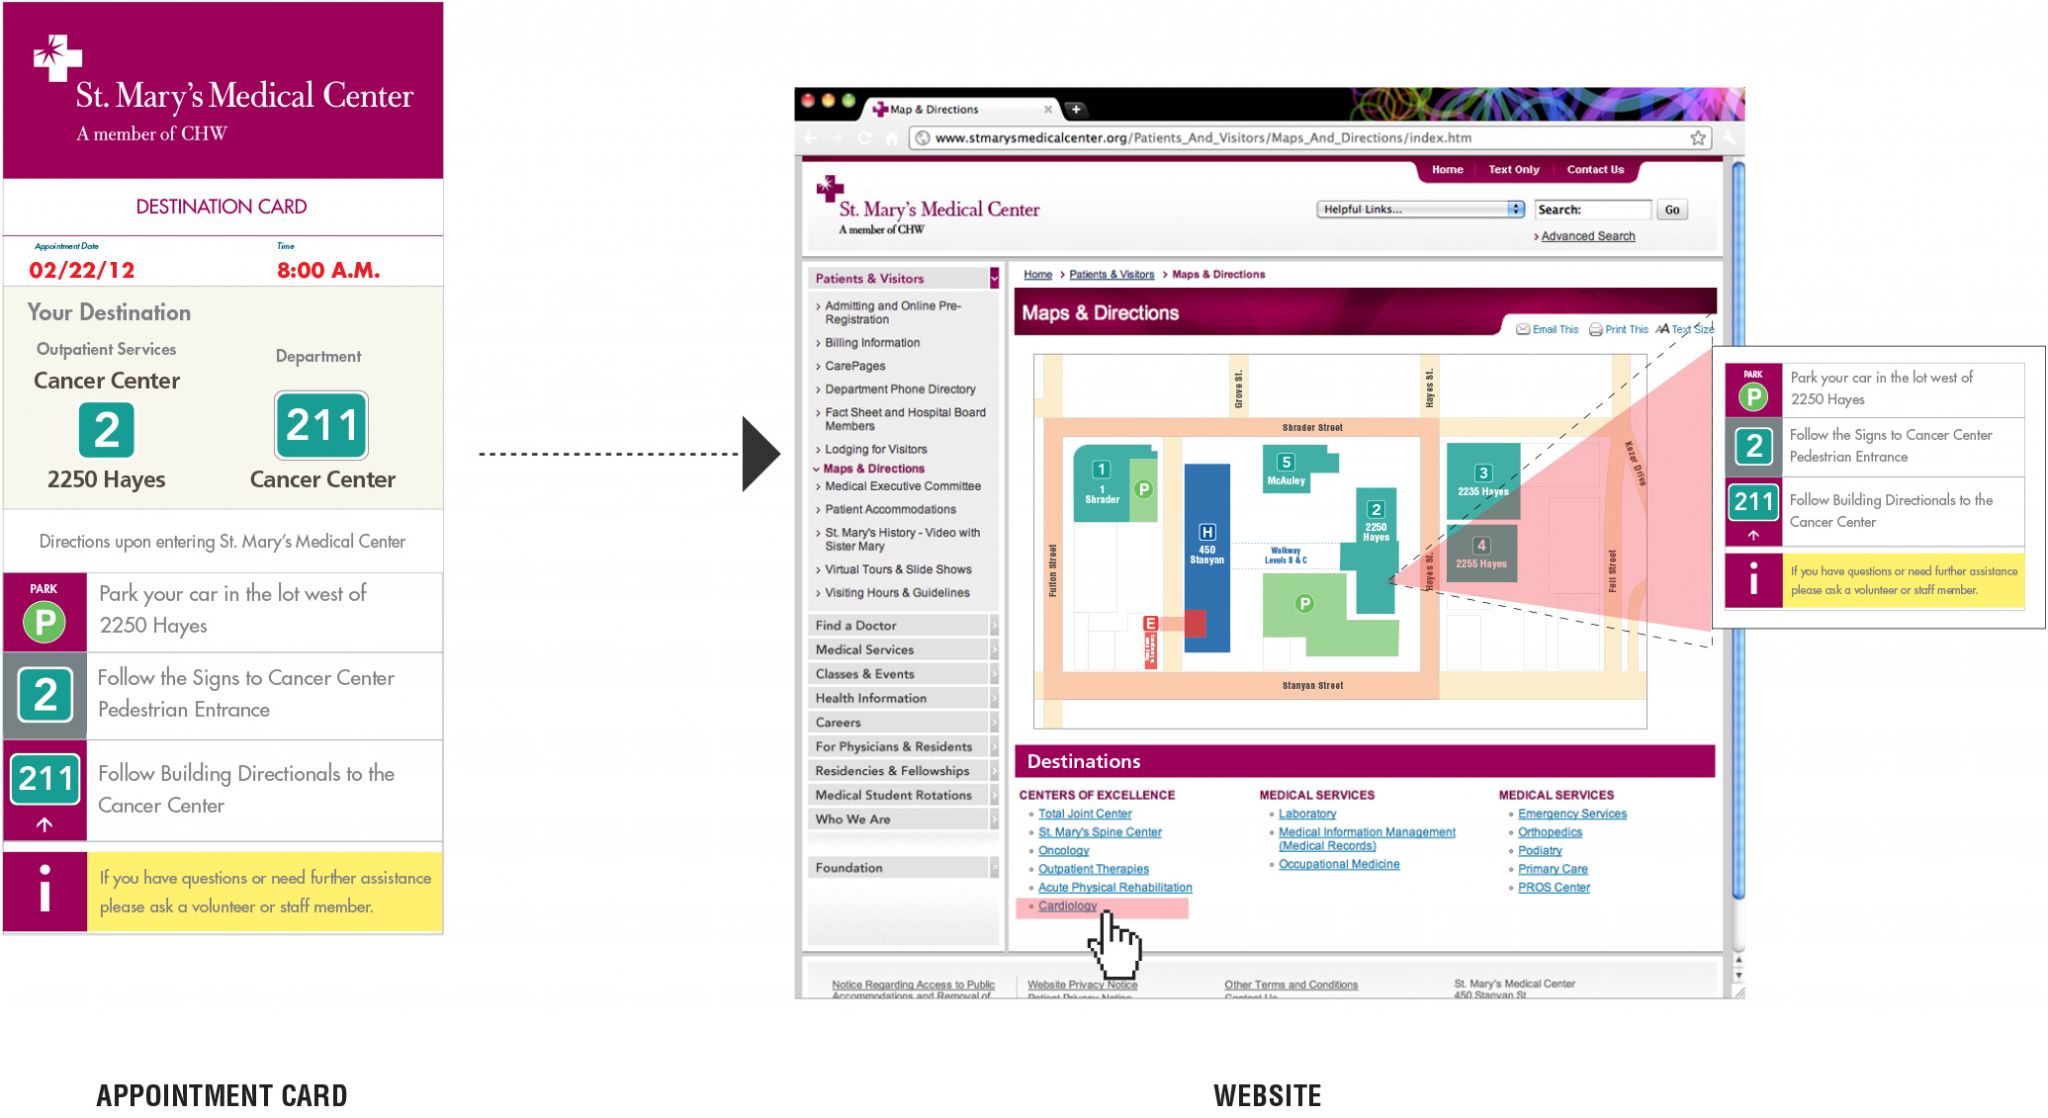
Task: Open the Contact Us top navigation tab
Action: 1595,170
